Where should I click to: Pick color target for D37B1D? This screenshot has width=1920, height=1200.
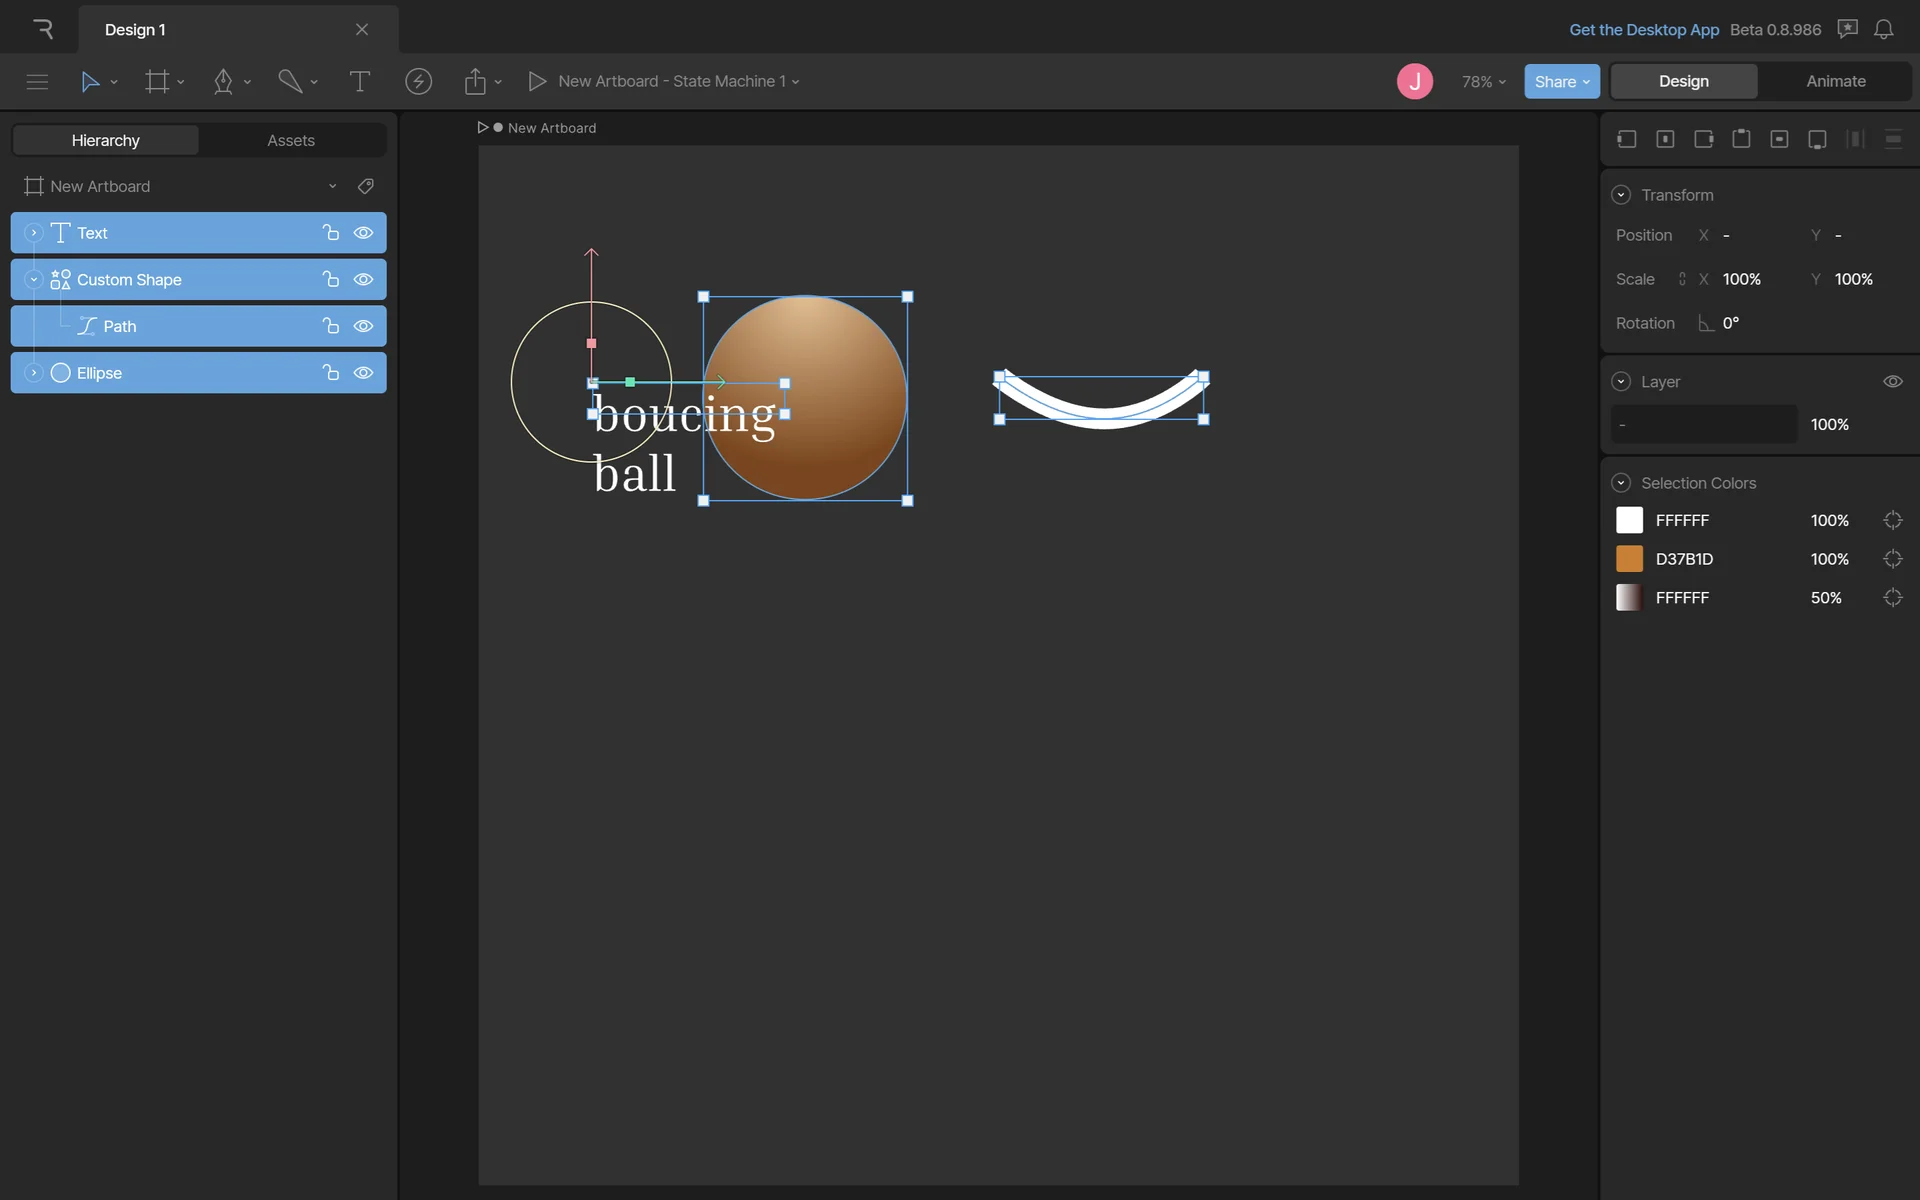[1892, 559]
